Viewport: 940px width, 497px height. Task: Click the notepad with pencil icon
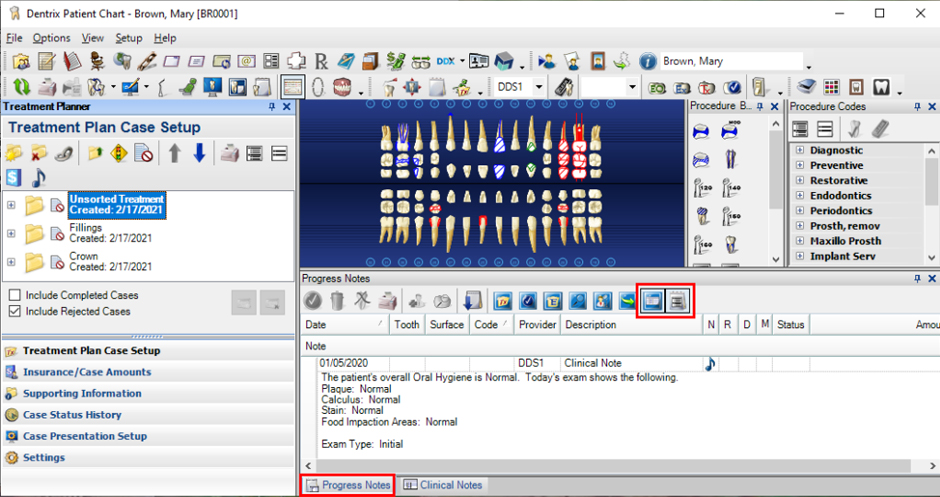(x=47, y=61)
